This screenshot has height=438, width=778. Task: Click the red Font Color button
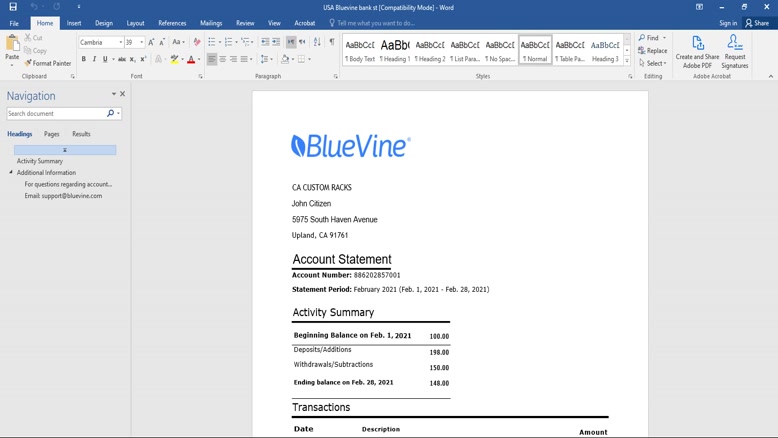pyautogui.click(x=191, y=59)
